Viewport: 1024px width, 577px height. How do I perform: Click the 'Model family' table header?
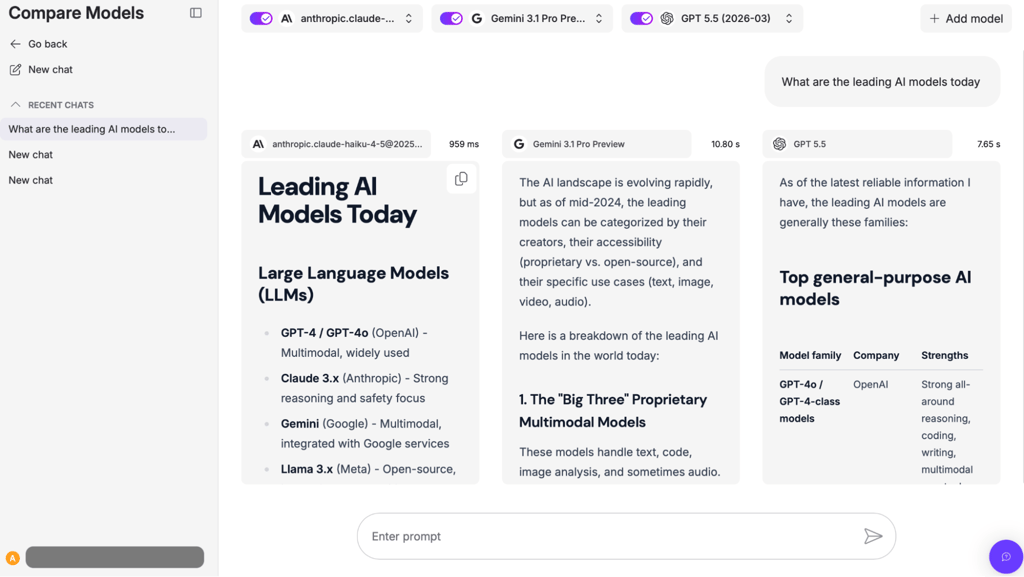[810, 355]
